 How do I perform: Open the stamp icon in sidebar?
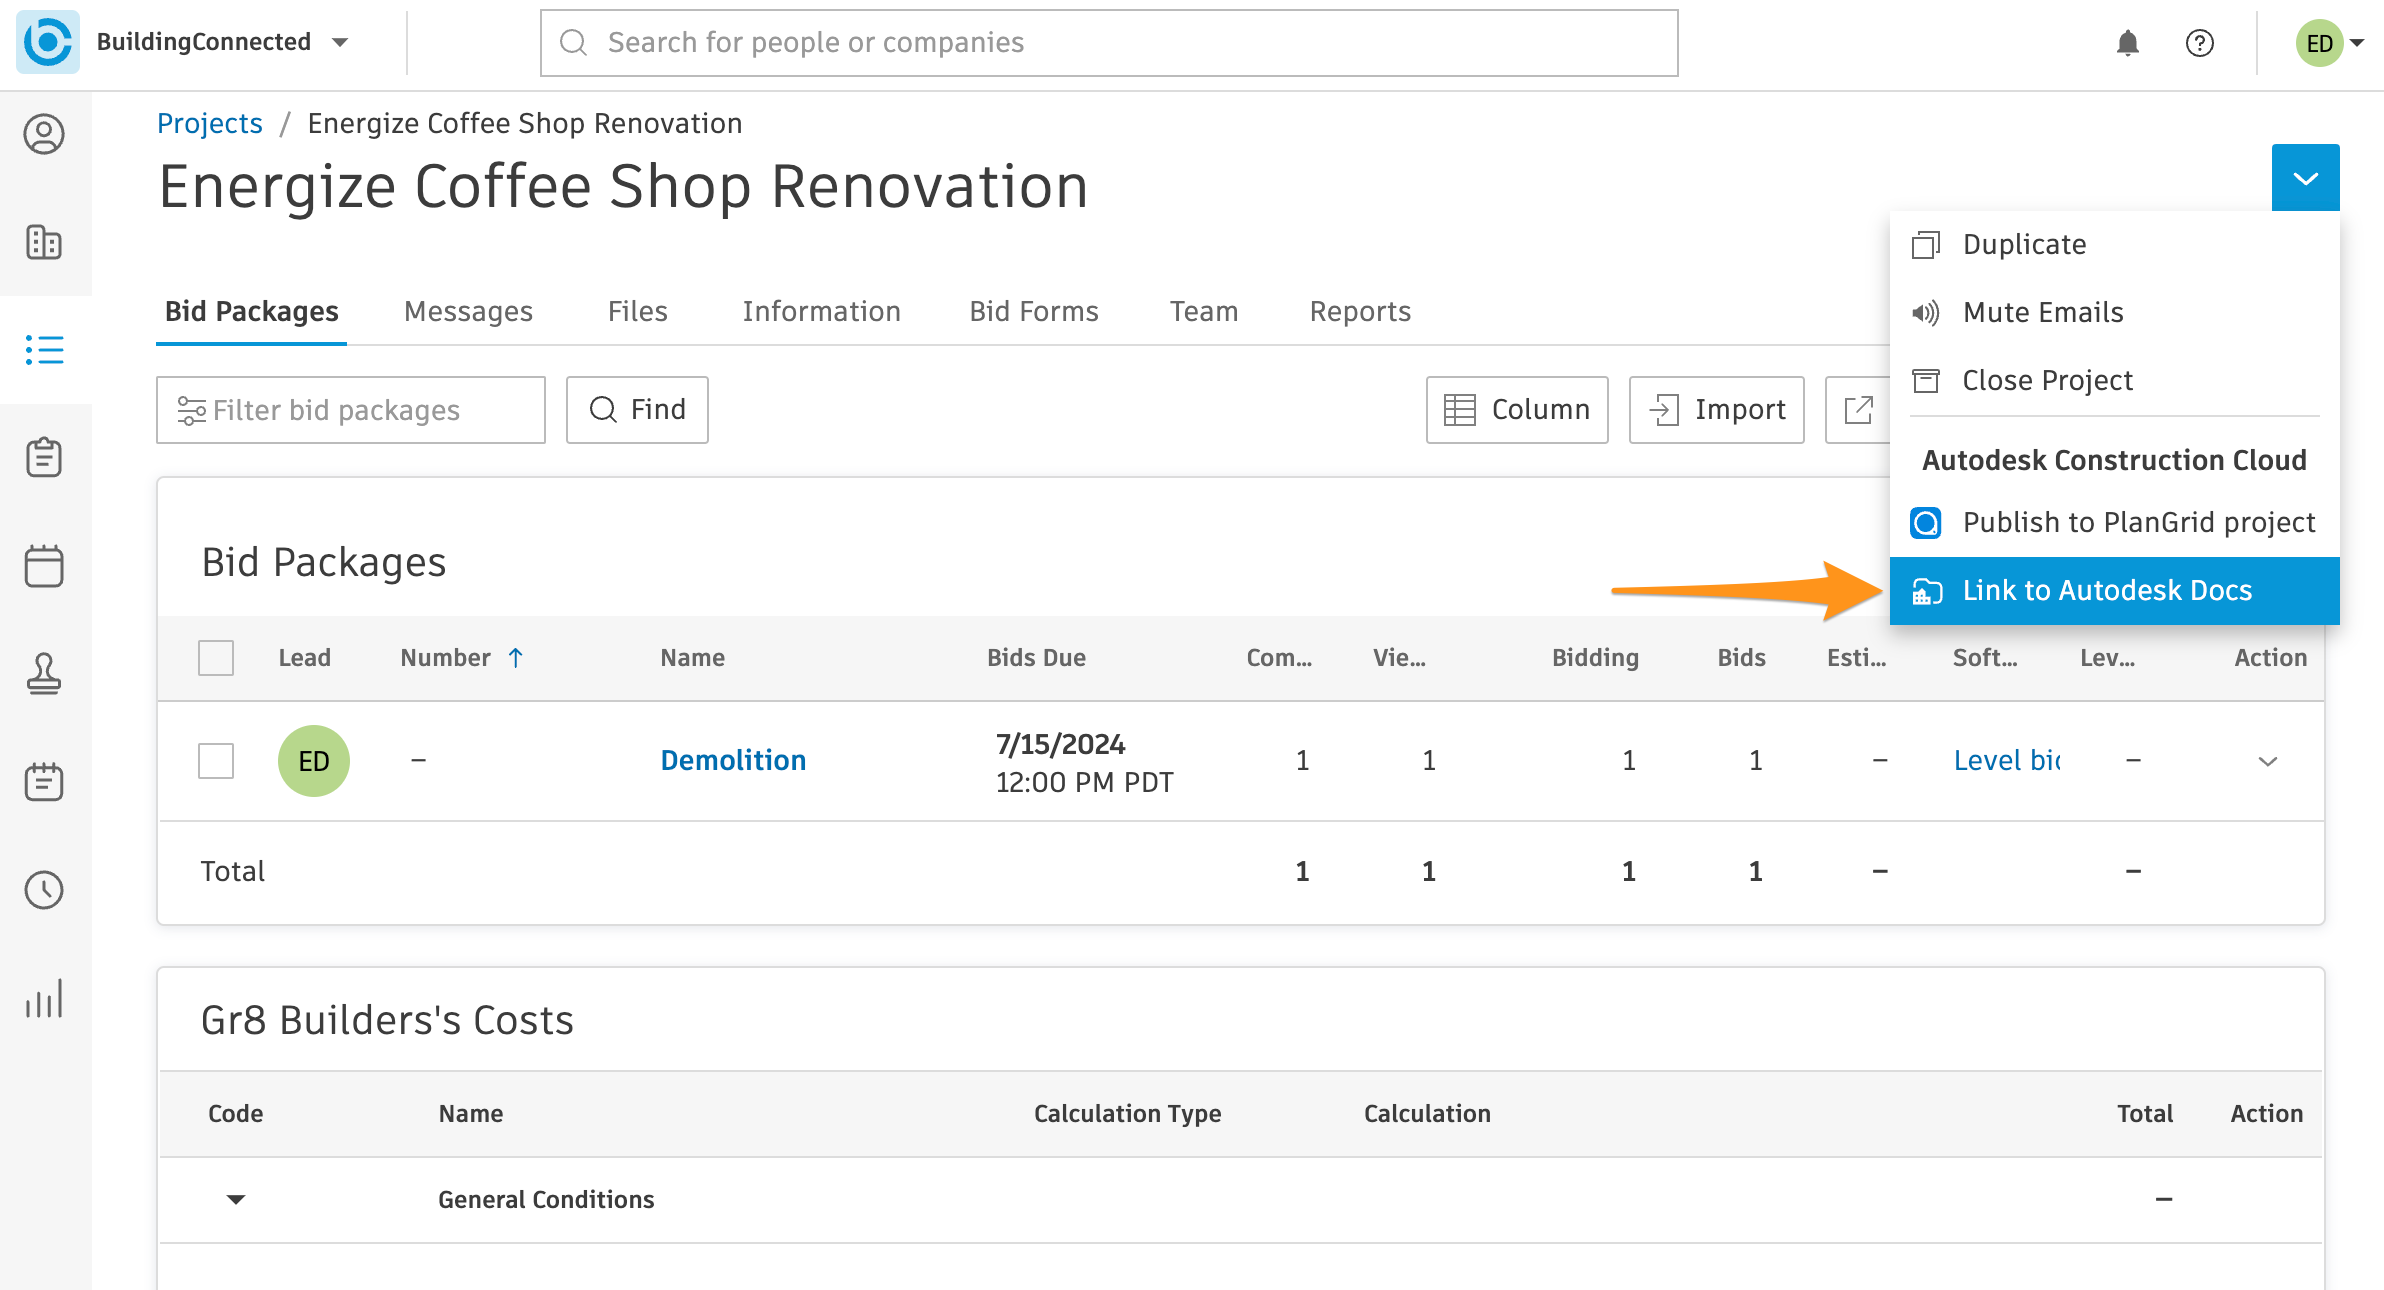44,673
